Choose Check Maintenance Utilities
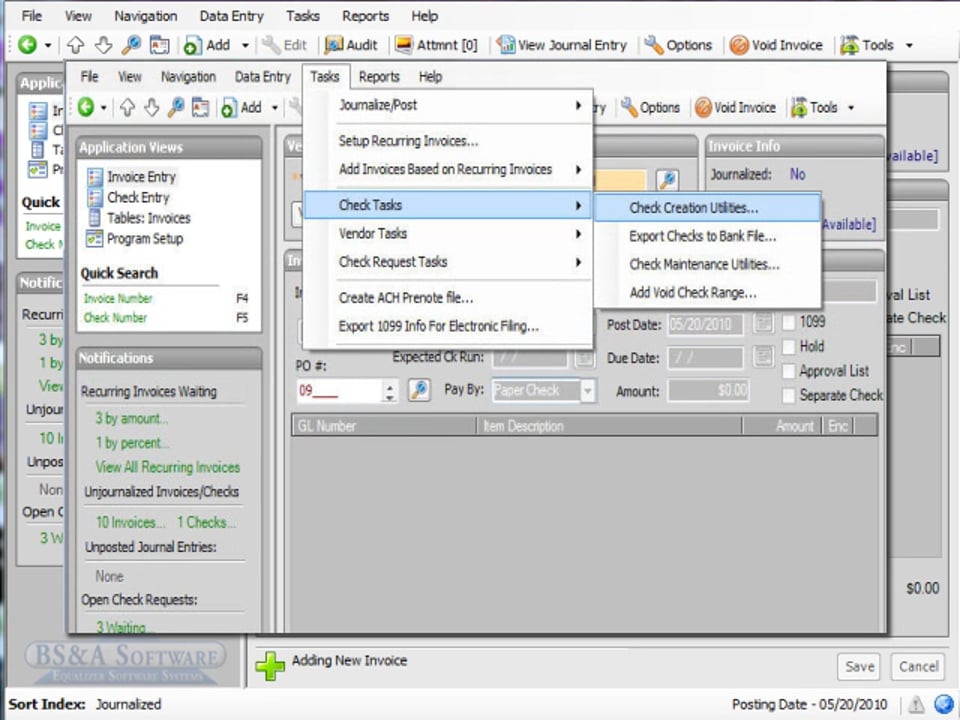The height and width of the screenshot is (720, 960). (x=707, y=264)
